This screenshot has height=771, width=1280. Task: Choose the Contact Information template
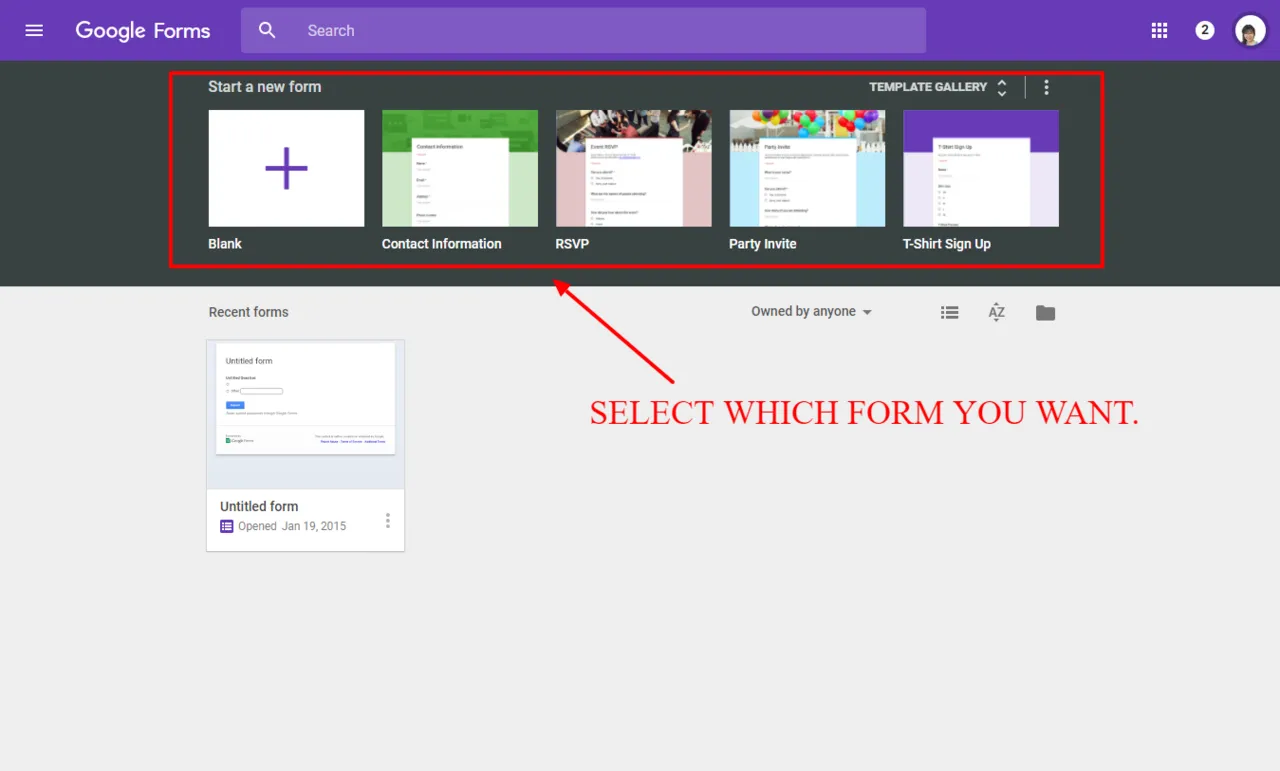click(x=460, y=168)
